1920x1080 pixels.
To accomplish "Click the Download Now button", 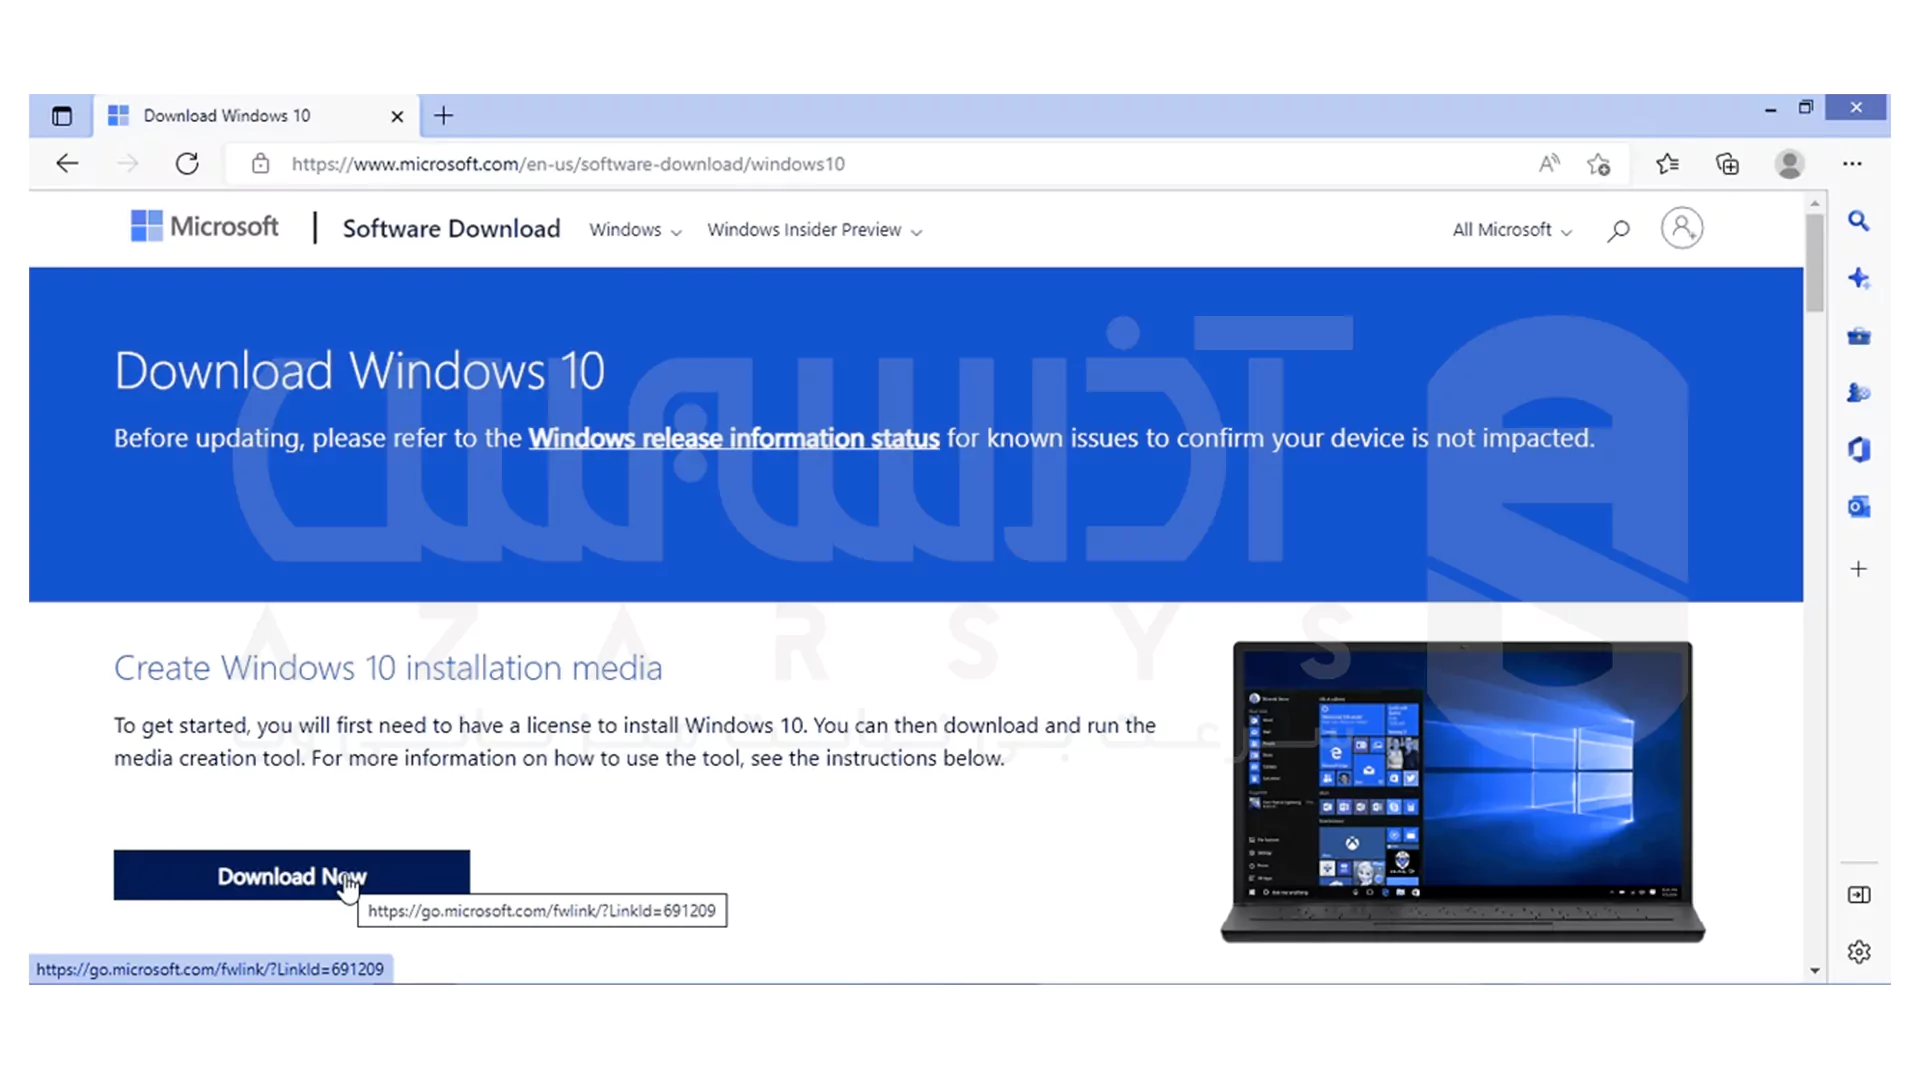I will tap(291, 876).
